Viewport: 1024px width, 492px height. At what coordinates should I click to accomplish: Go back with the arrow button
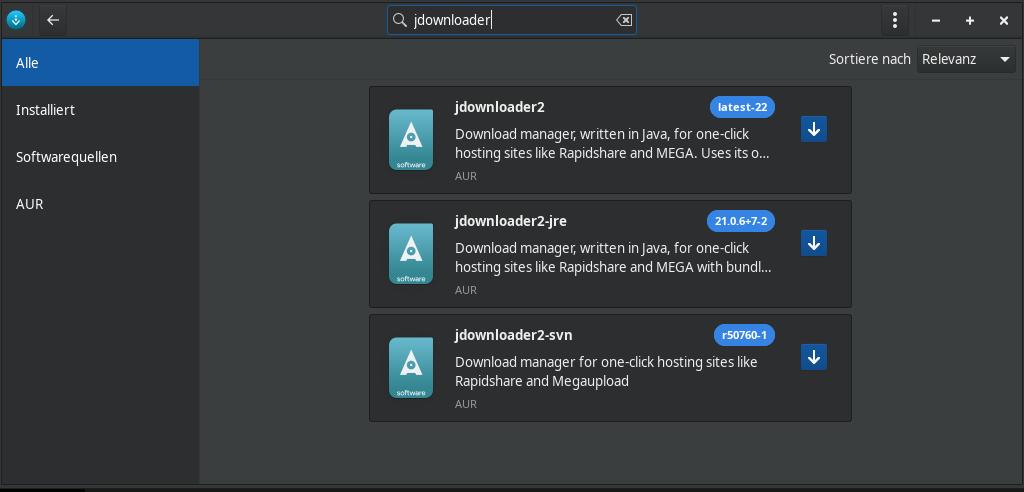(53, 20)
